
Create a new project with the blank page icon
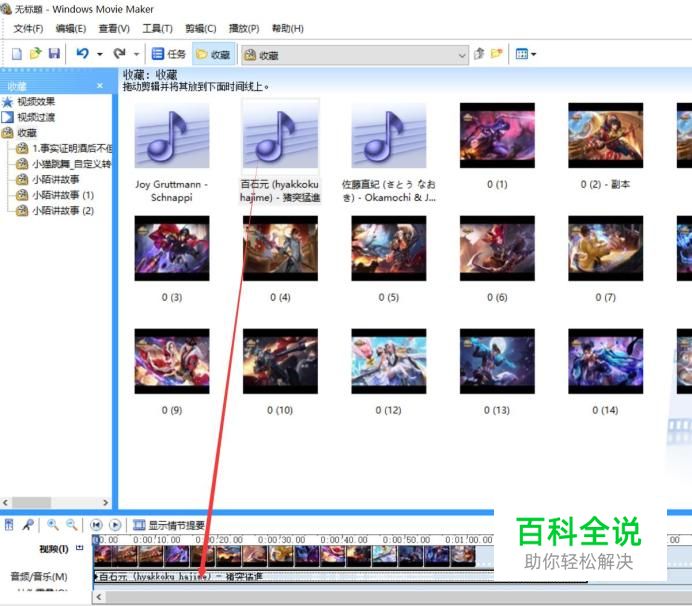(x=16, y=54)
